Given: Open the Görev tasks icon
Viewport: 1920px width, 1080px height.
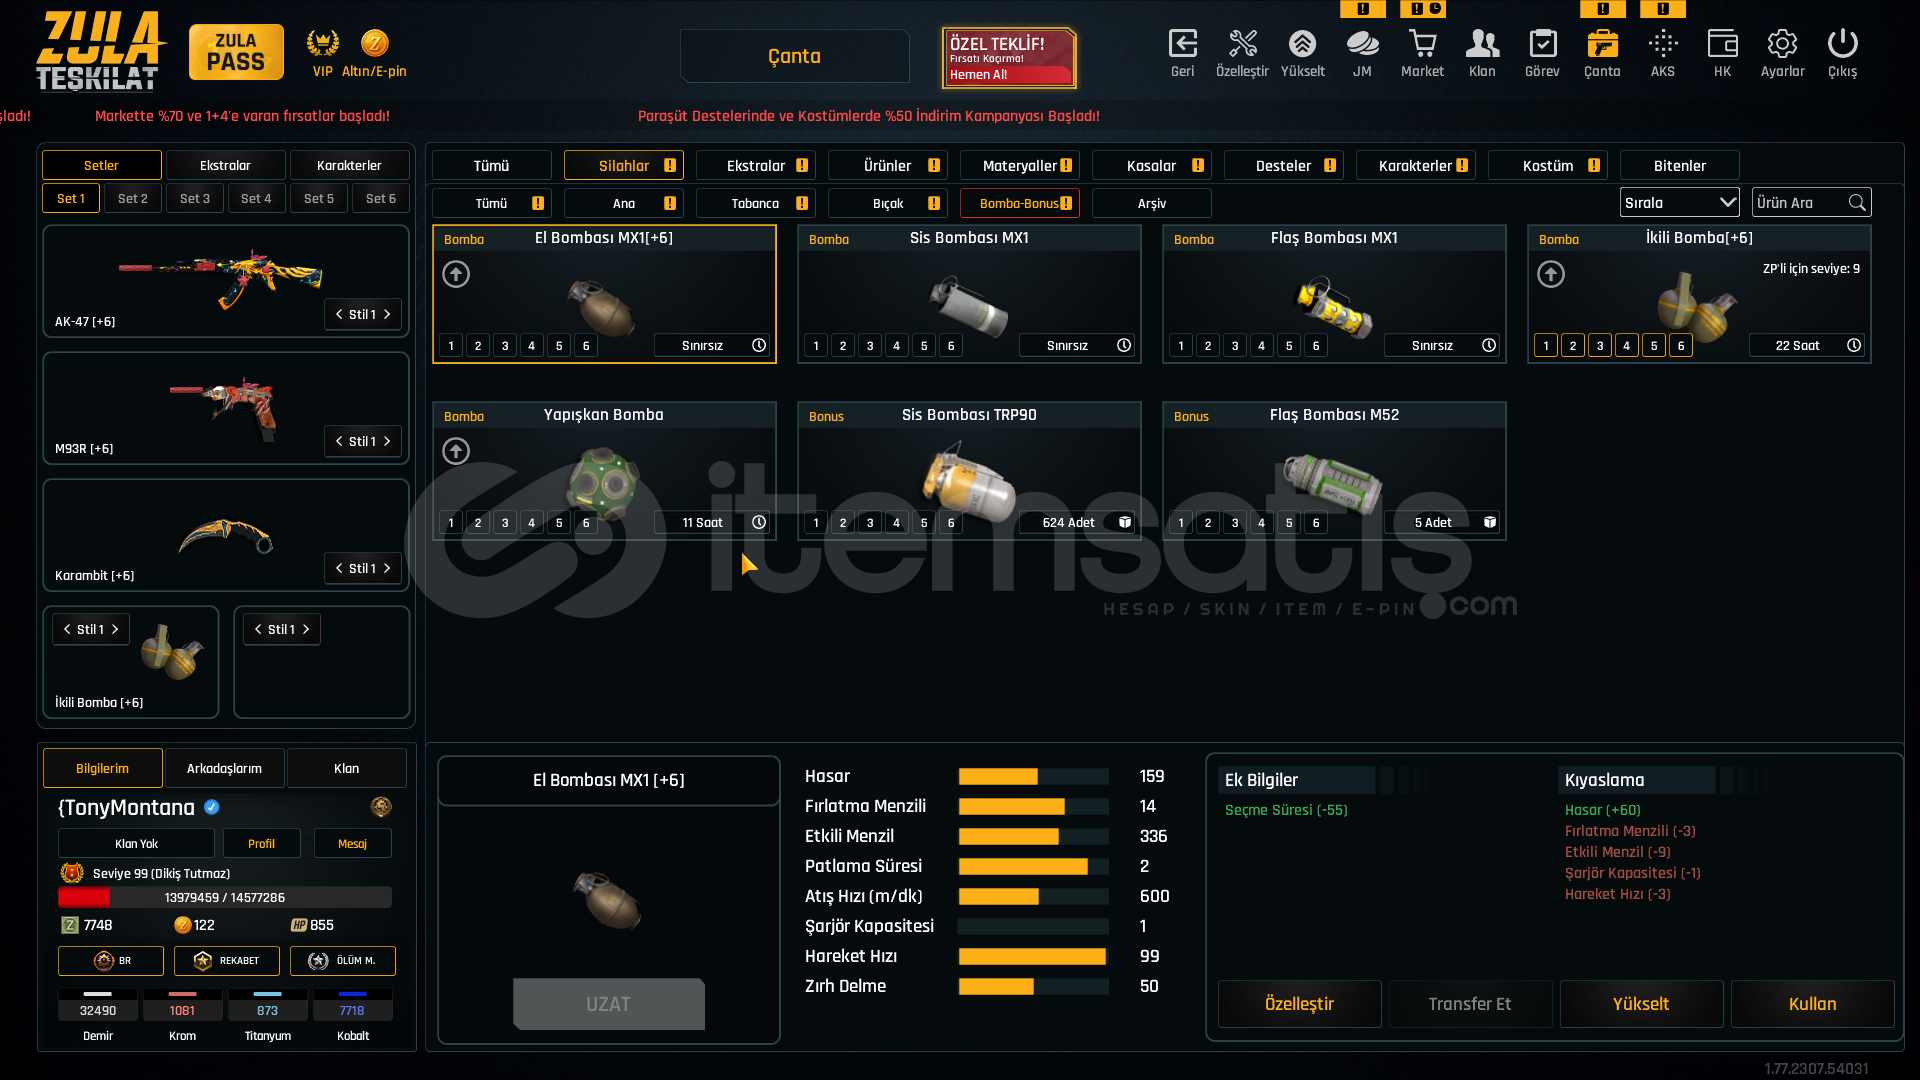Looking at the screenshot, I should click(1542, 44).
